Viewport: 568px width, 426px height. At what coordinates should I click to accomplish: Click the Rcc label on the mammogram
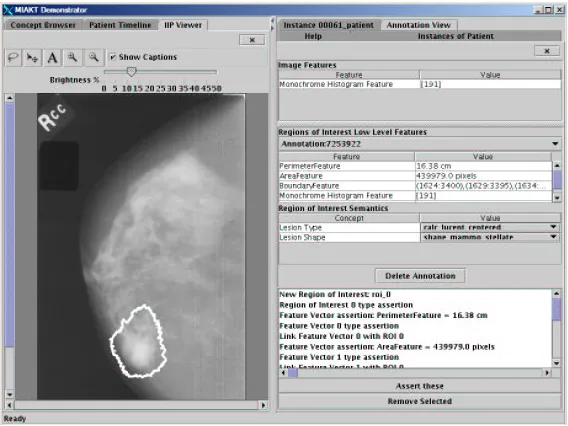pos(53,117)
